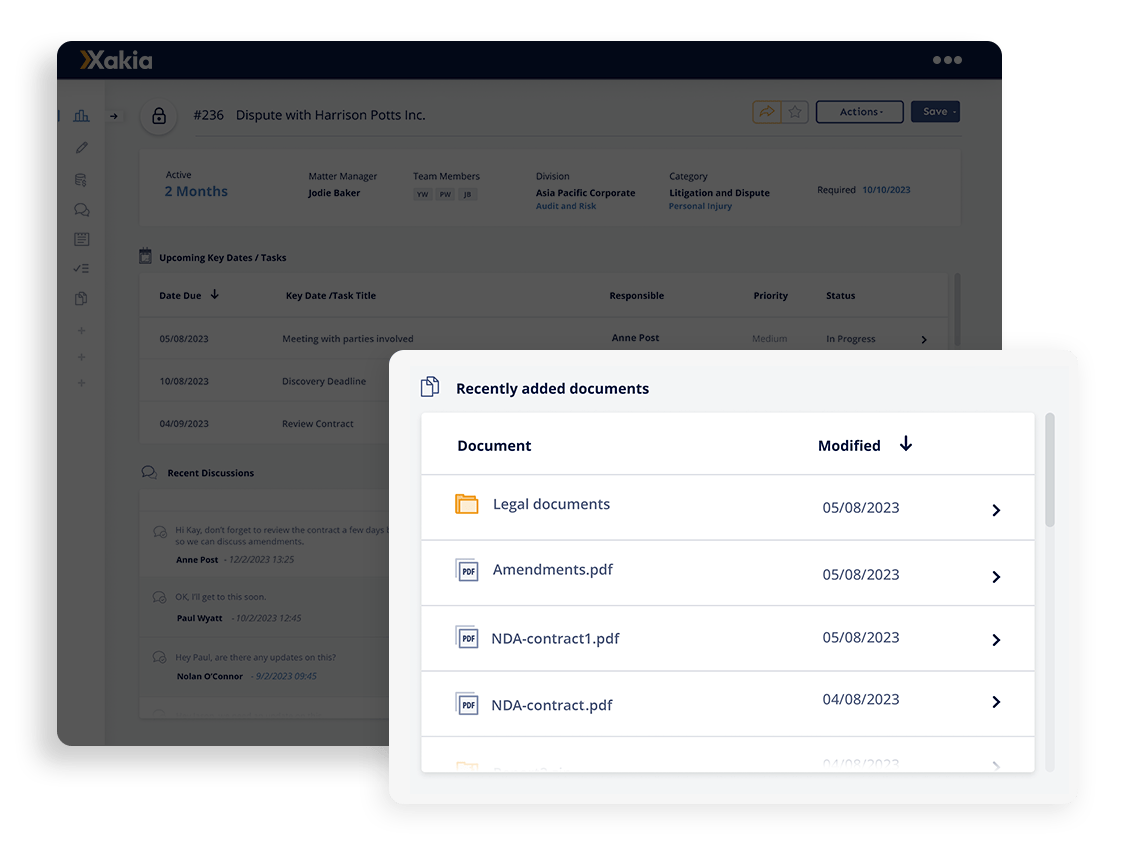Select the pencil edit icon in sidebar
1133x855 pixels.
[82, 147]
